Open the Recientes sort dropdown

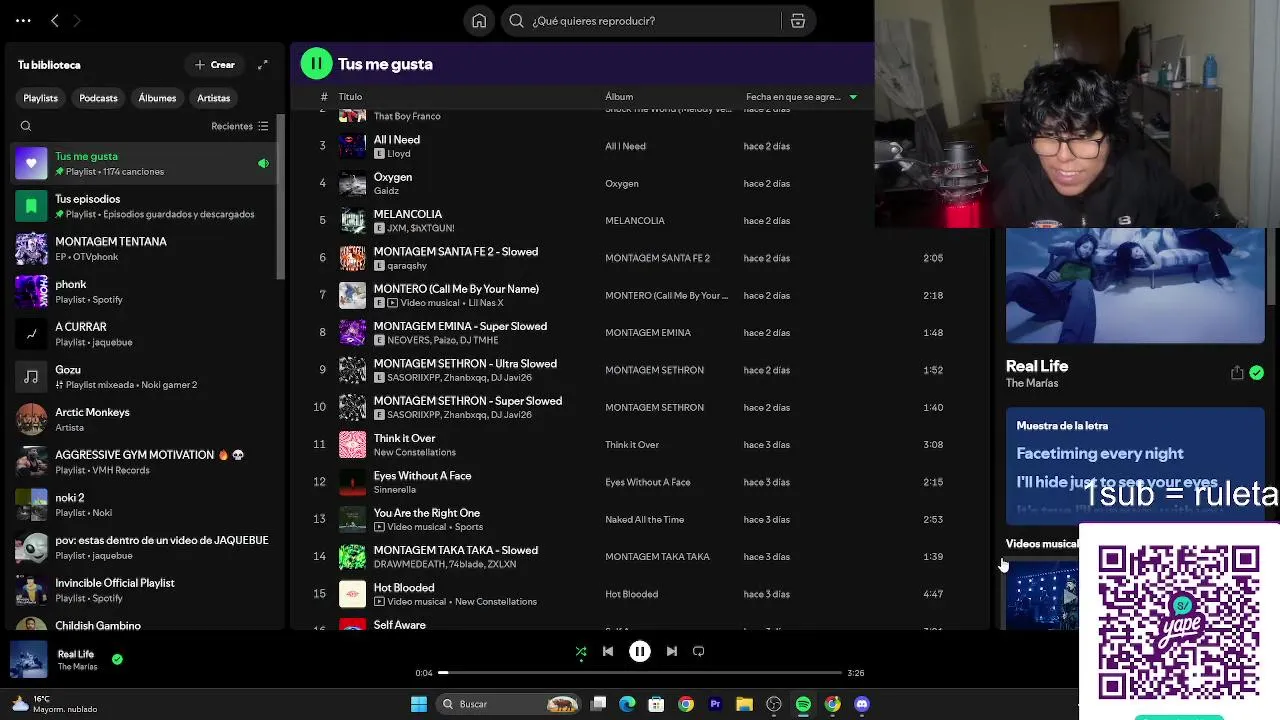[x=239, y=126]
